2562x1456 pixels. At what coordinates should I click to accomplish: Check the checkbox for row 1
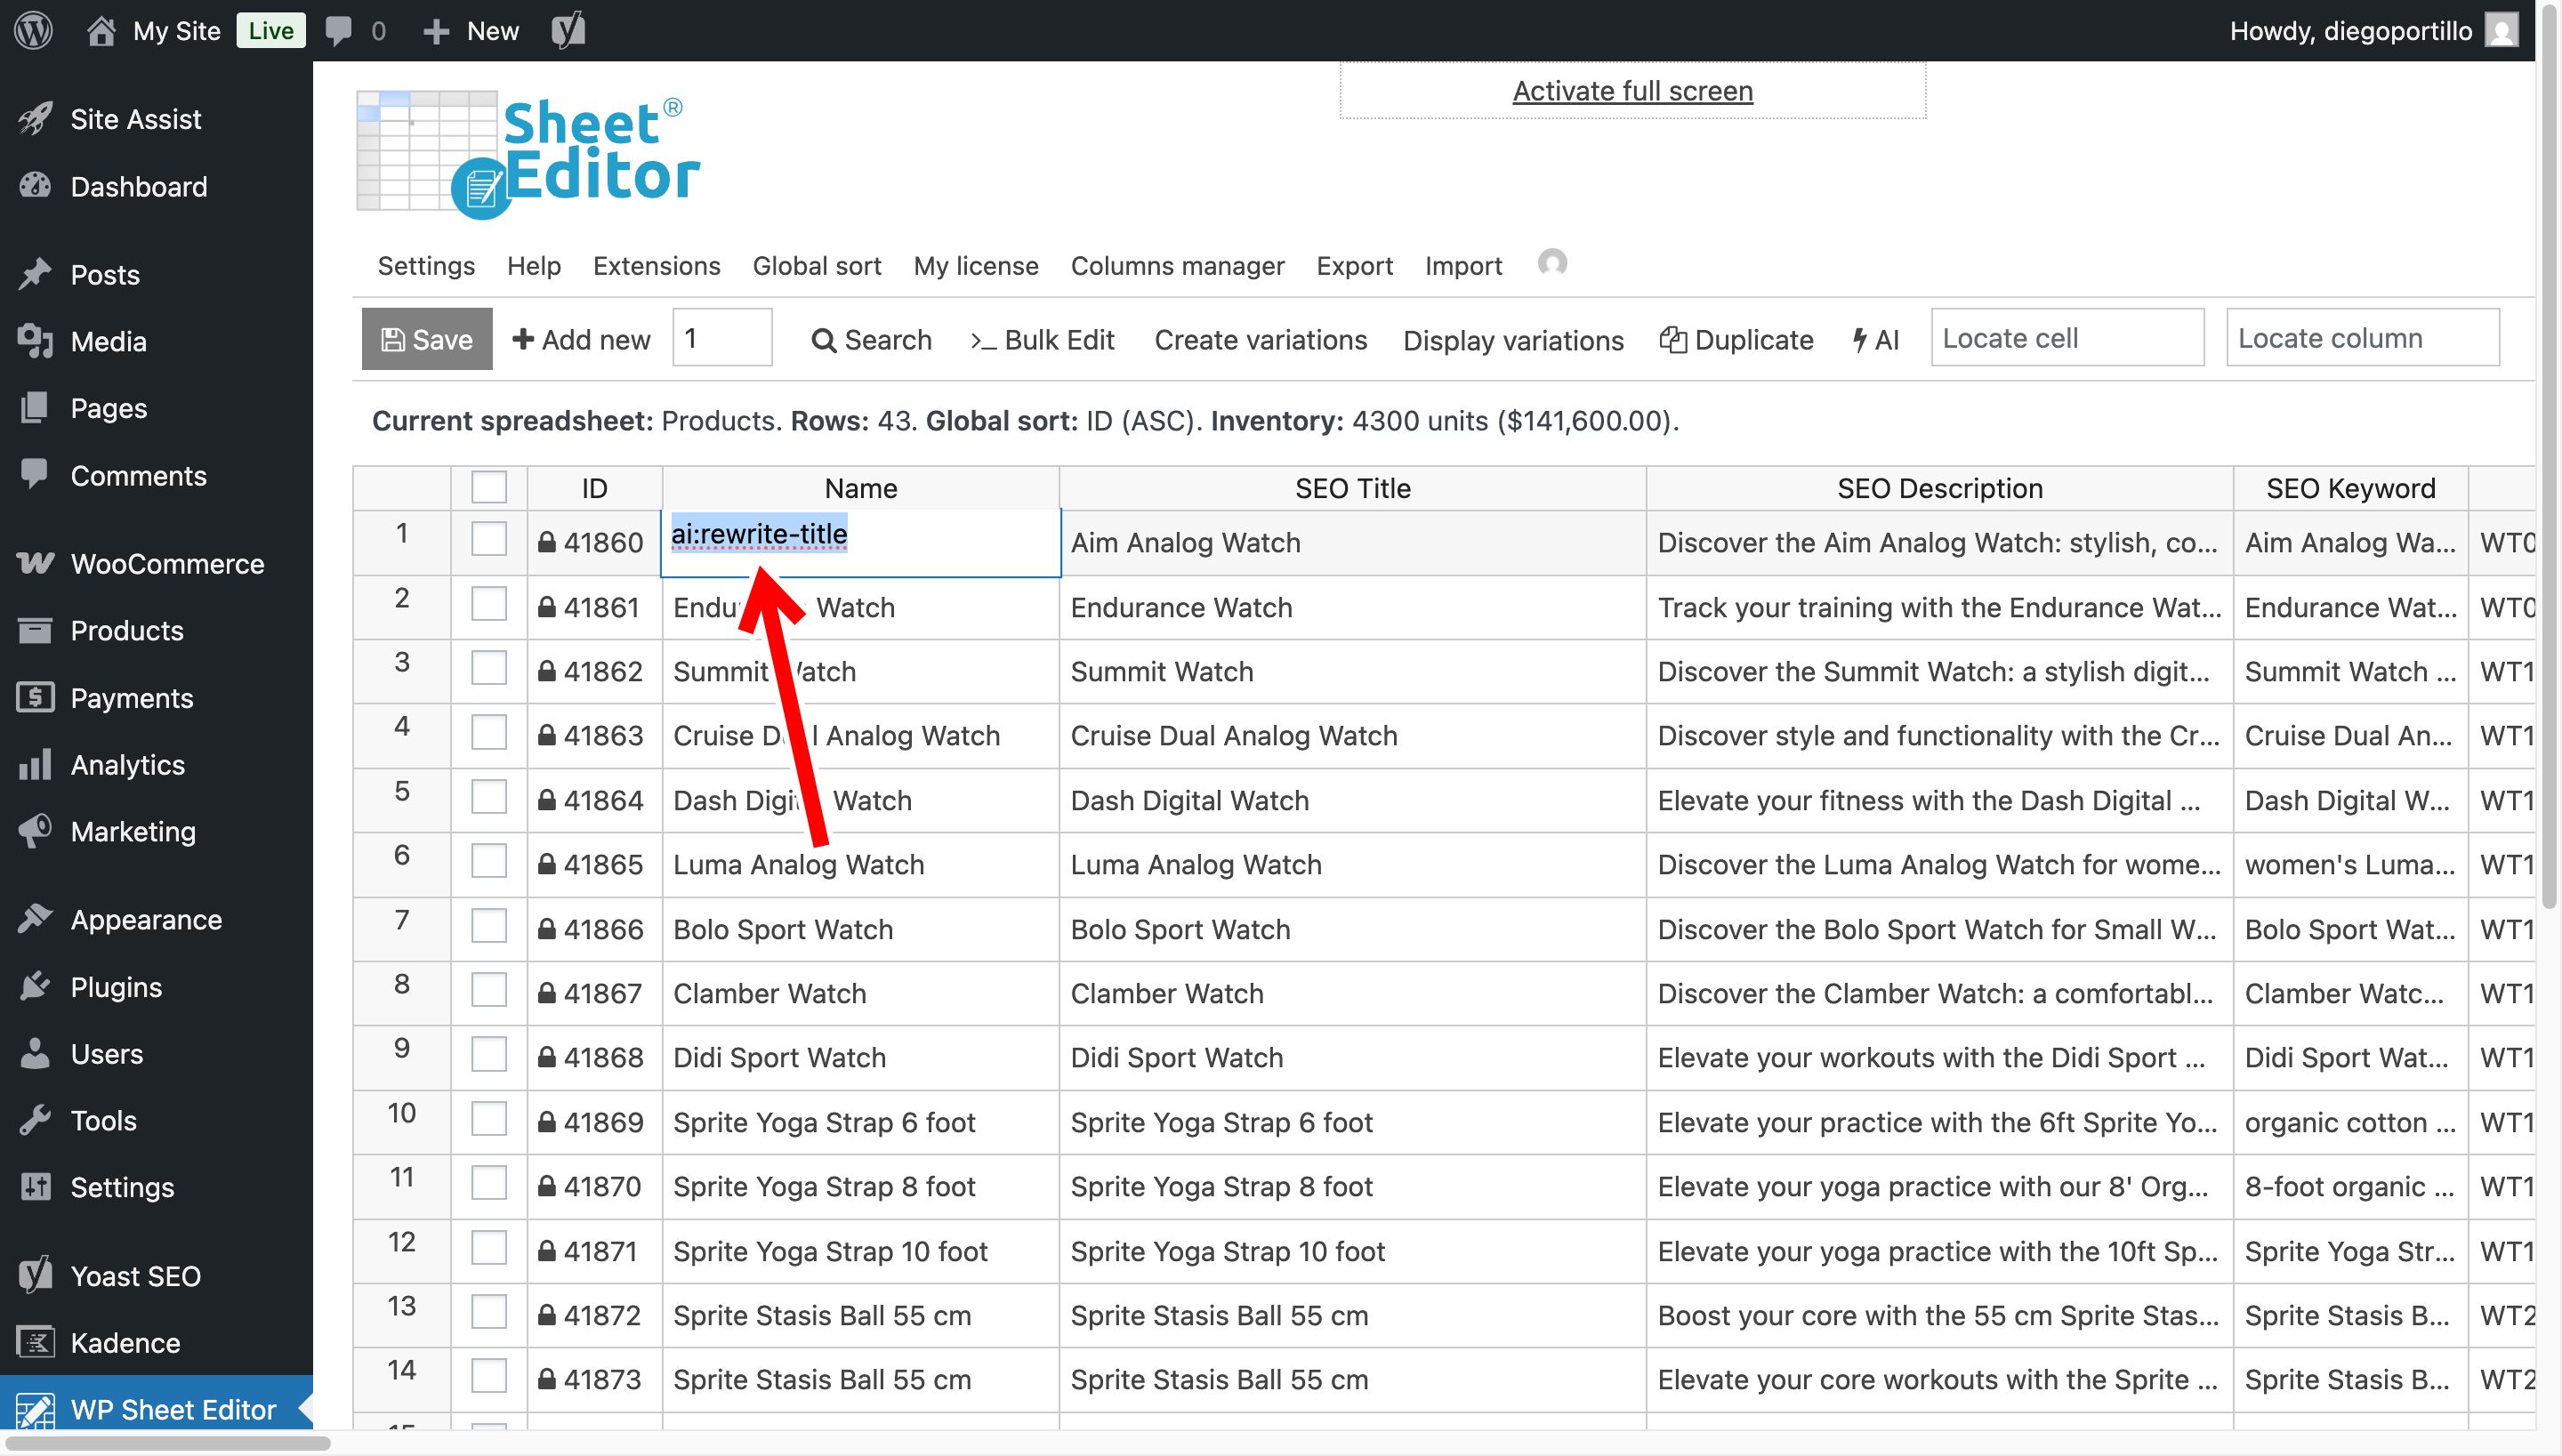(x=489, y=538)
